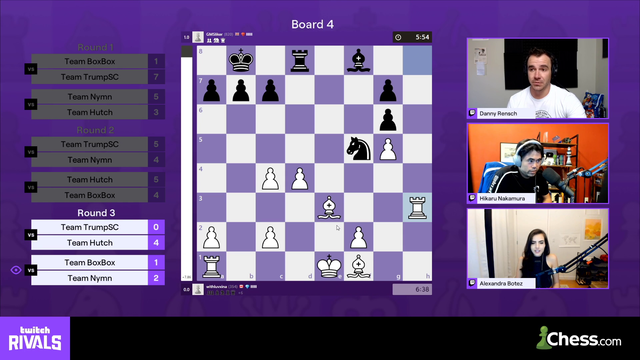Click the Twitch Rivals logo
This screenshot has height=360, width=640.
(x=35, y=338)
